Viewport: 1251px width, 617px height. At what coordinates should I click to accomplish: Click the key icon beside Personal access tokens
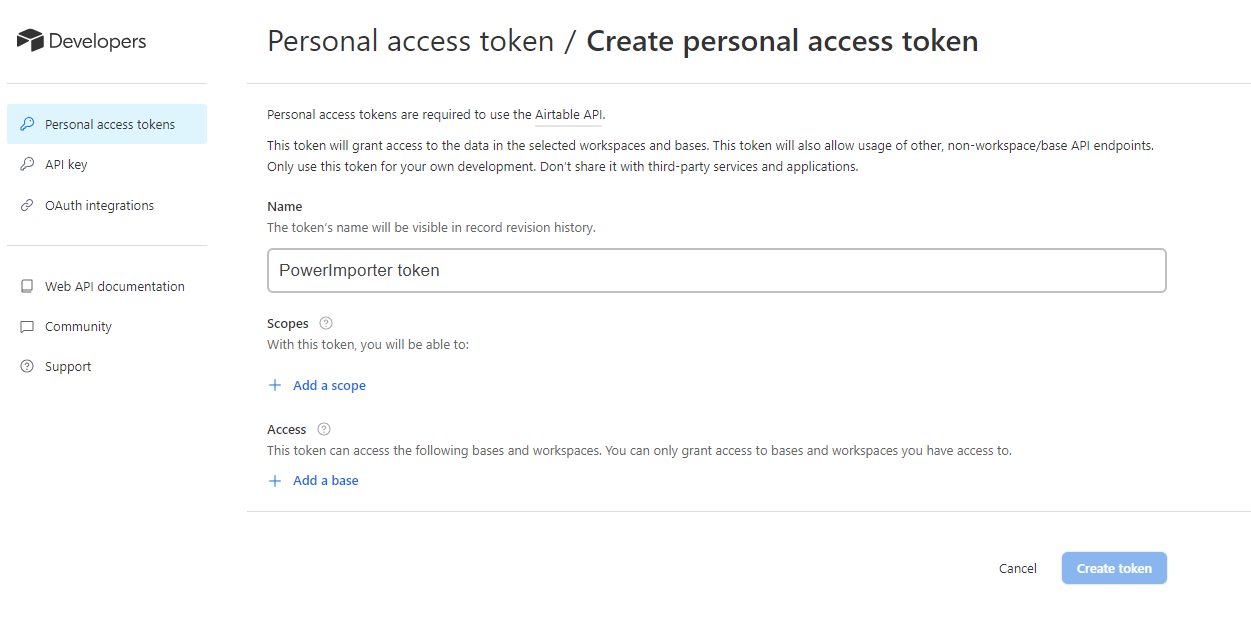pyautogui.click(x=27, y=124)
